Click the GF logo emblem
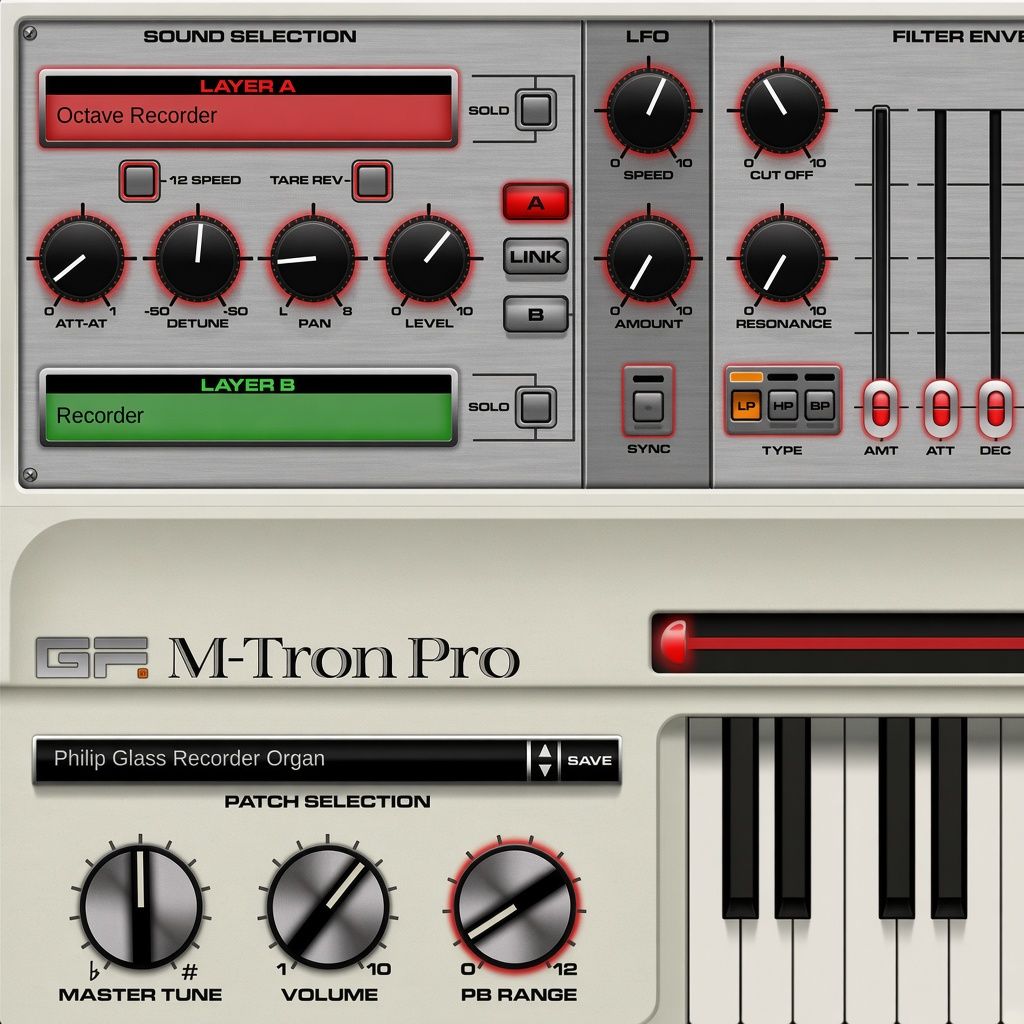 click(92, 658)
